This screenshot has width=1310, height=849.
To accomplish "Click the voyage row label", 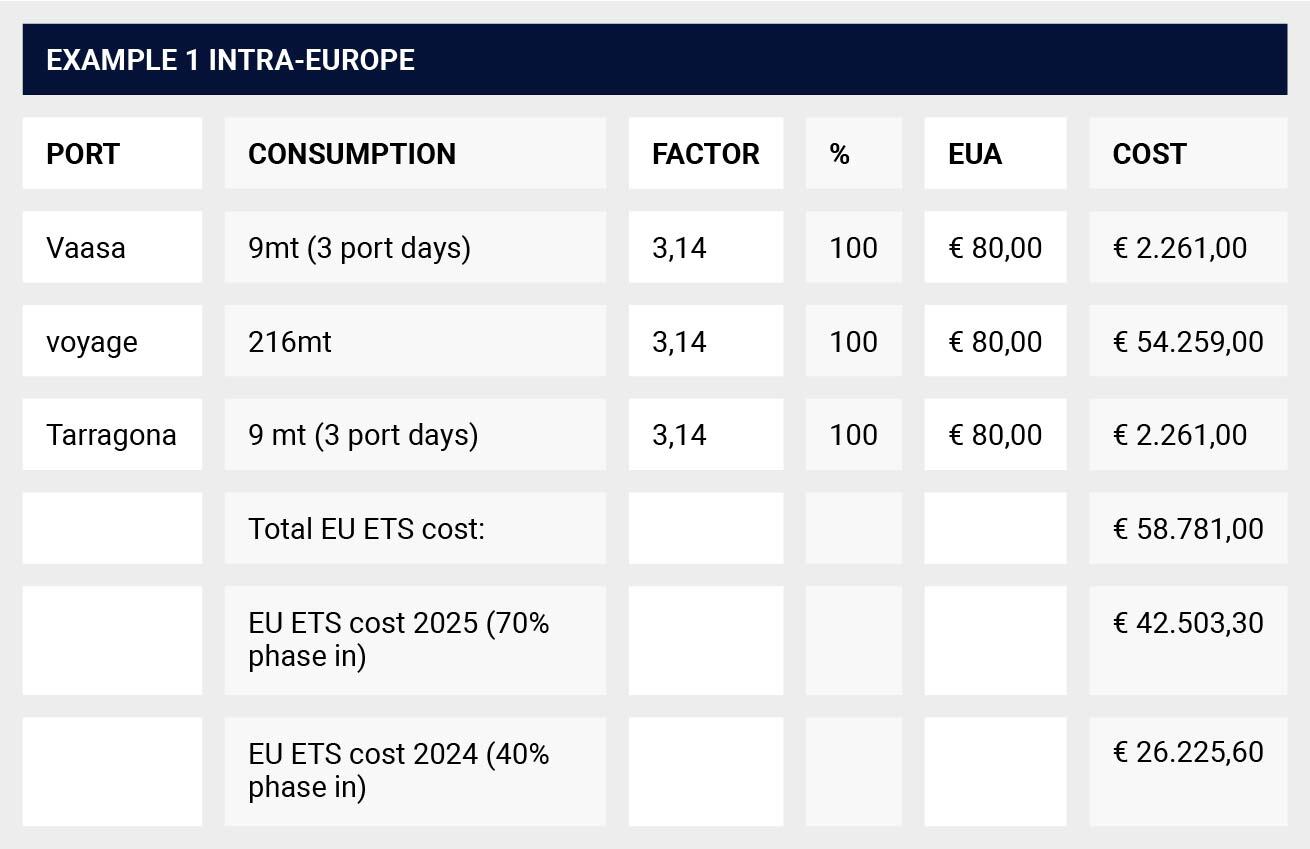I will [x=112, y=341].
